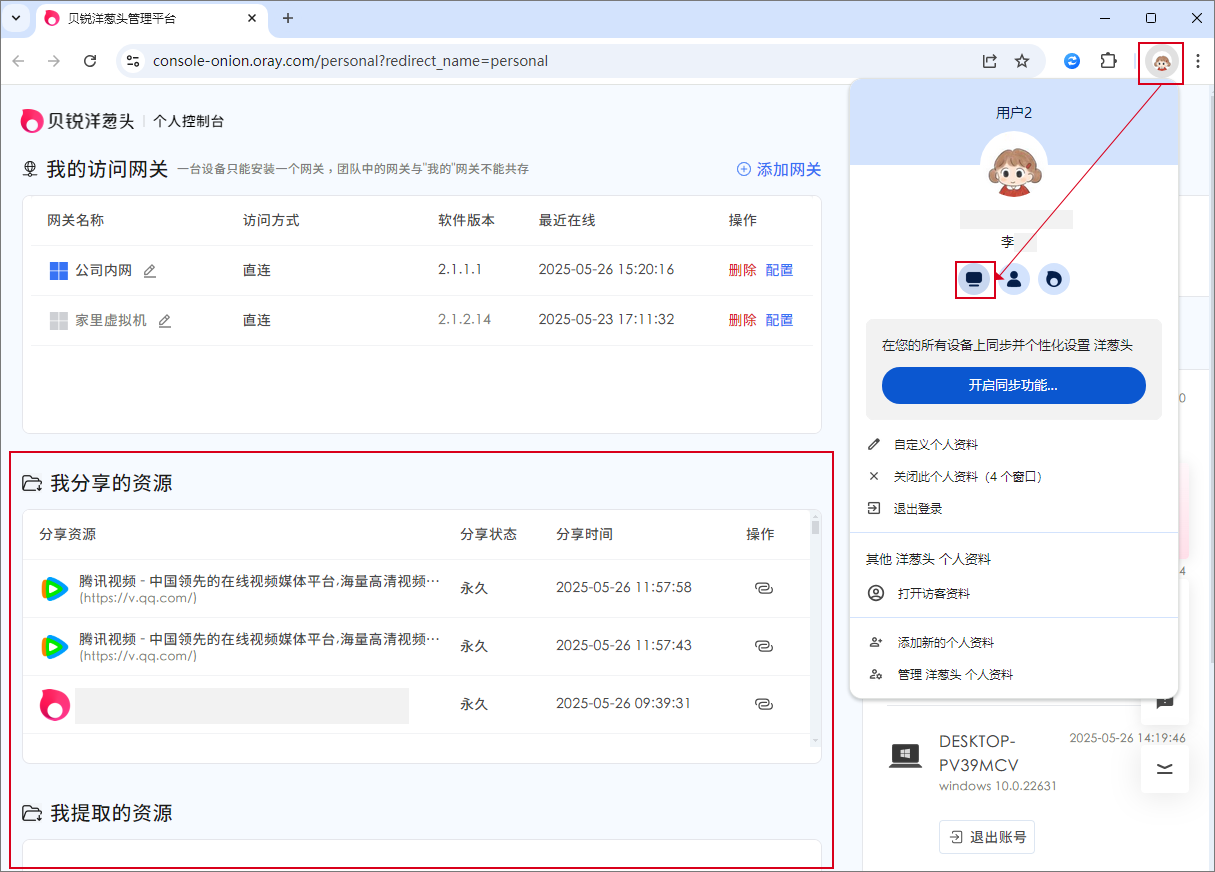Click the 用户2 avatar picture
This screenshot has height=872, width=1215.
(x=1014, y=166)
